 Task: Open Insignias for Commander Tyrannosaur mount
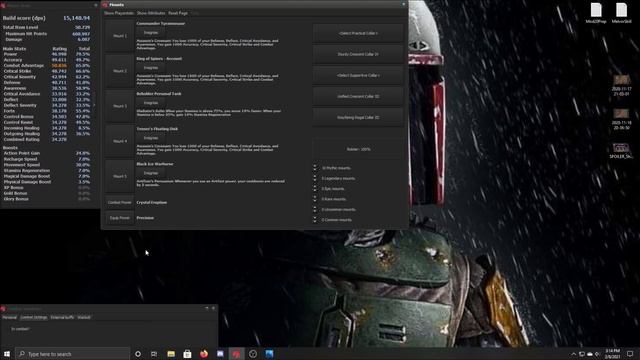151,32
